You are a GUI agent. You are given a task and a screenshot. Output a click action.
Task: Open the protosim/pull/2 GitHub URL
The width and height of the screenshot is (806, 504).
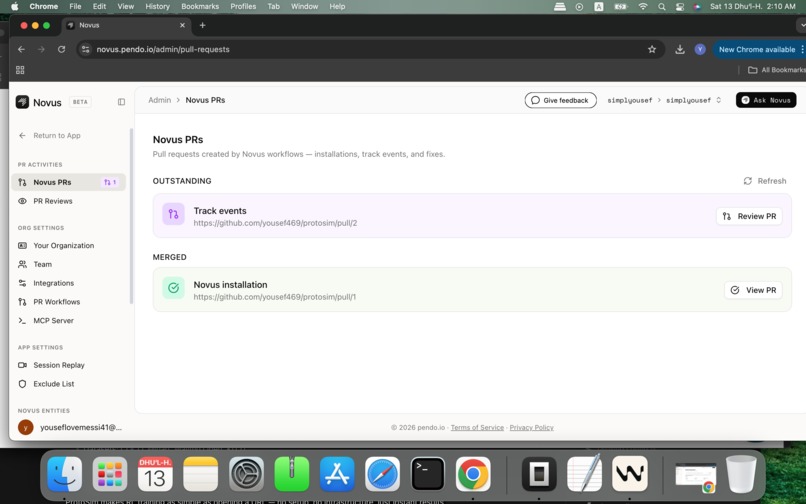point(275,223)
